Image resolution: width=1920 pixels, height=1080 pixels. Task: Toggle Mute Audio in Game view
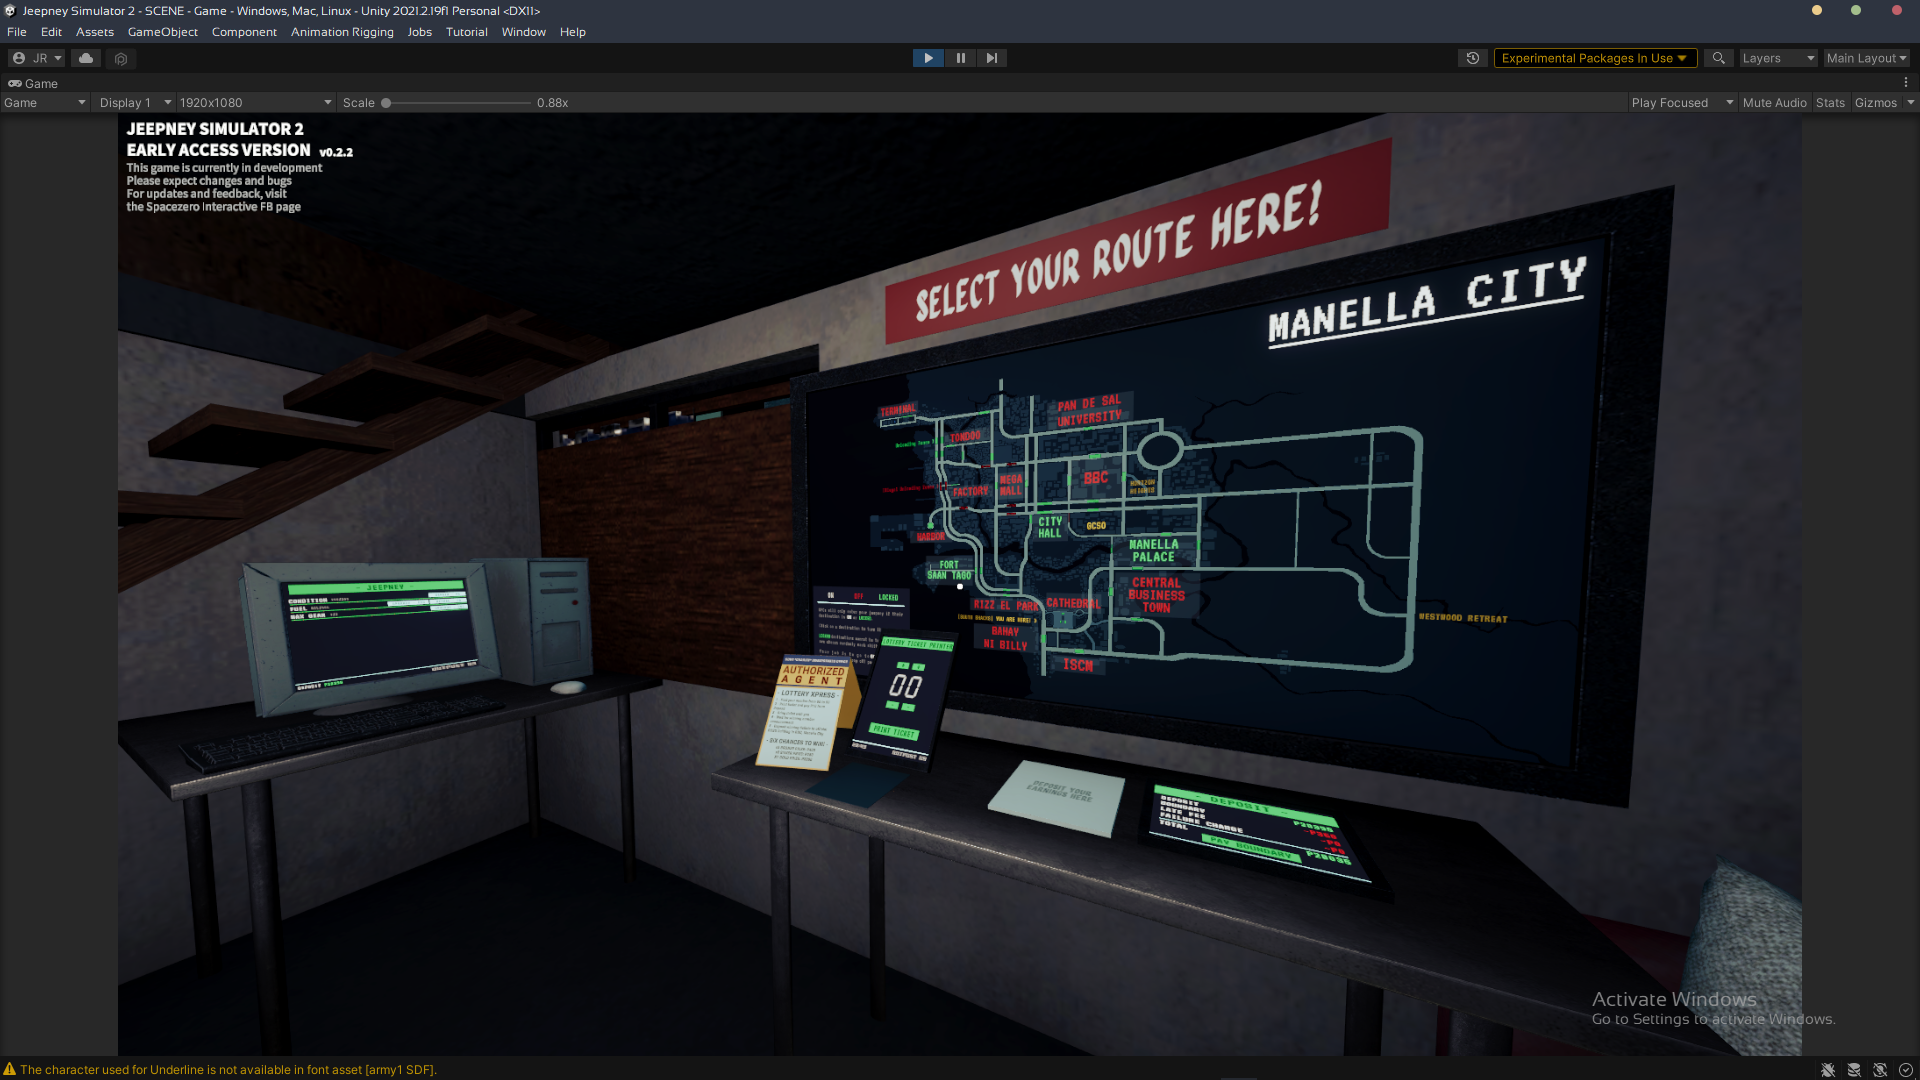click(1774, 102)
